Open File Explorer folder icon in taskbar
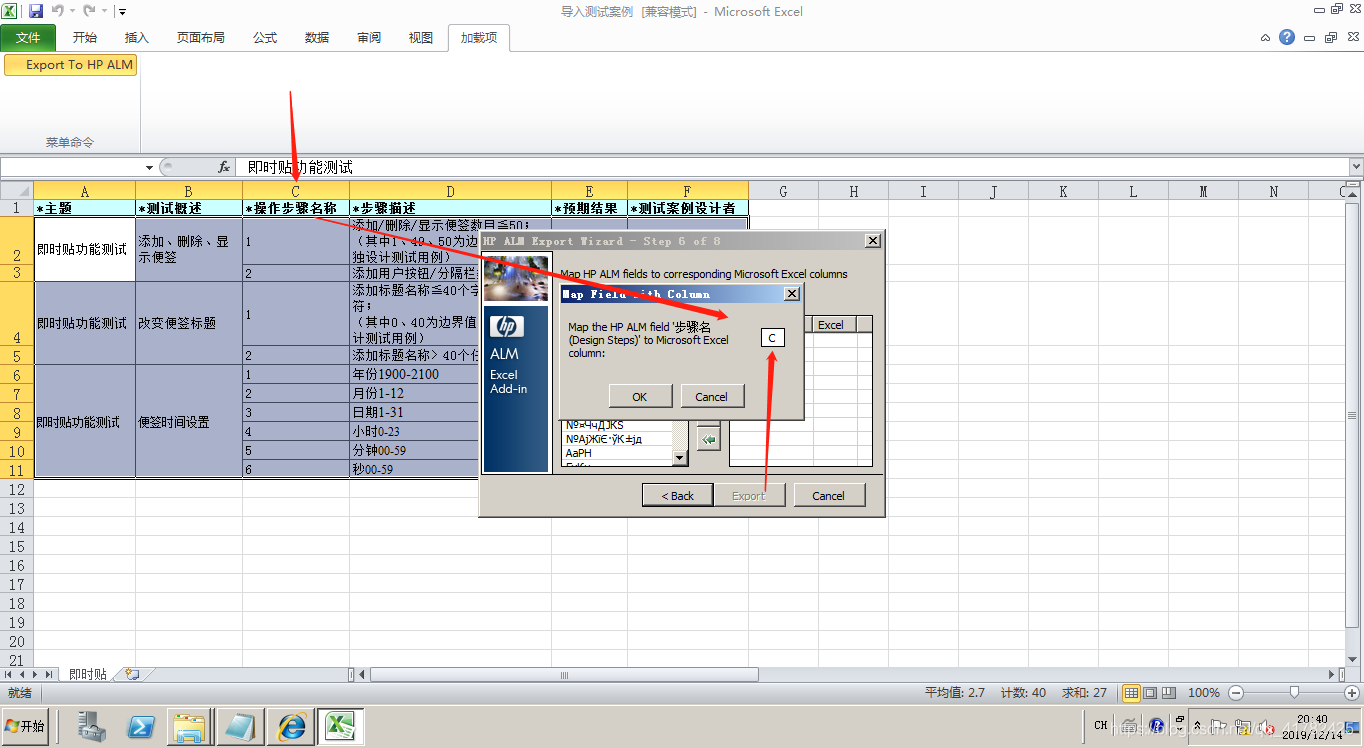 point(190,727)
